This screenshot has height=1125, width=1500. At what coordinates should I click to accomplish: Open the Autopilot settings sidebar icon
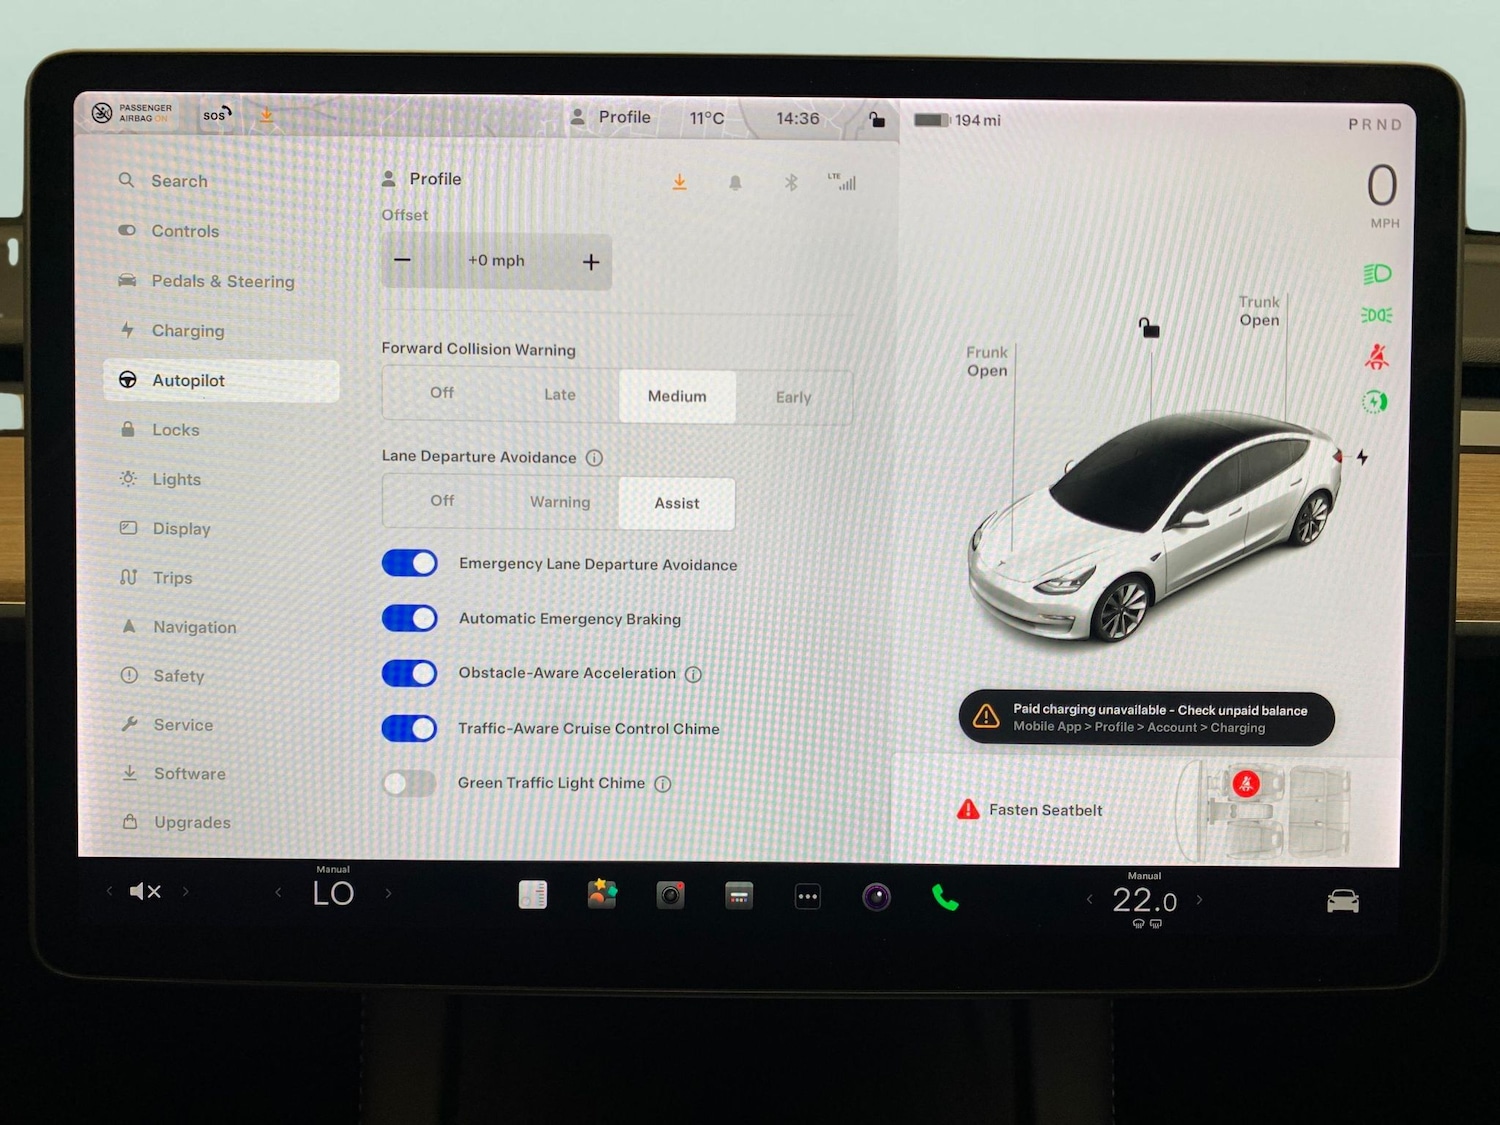[128, 380]
